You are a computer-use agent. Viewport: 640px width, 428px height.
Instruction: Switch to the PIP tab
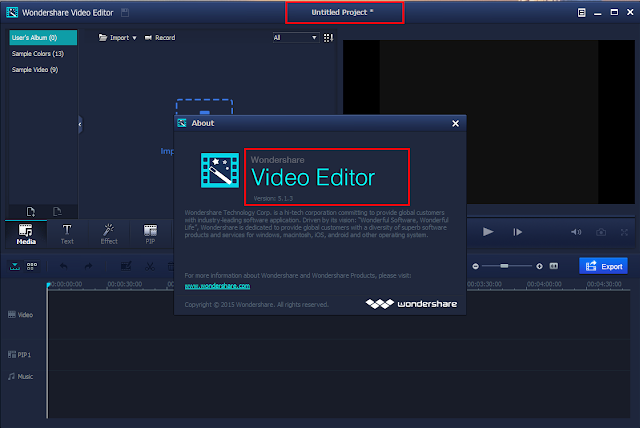pyautogui.click(x=150, y=234)
